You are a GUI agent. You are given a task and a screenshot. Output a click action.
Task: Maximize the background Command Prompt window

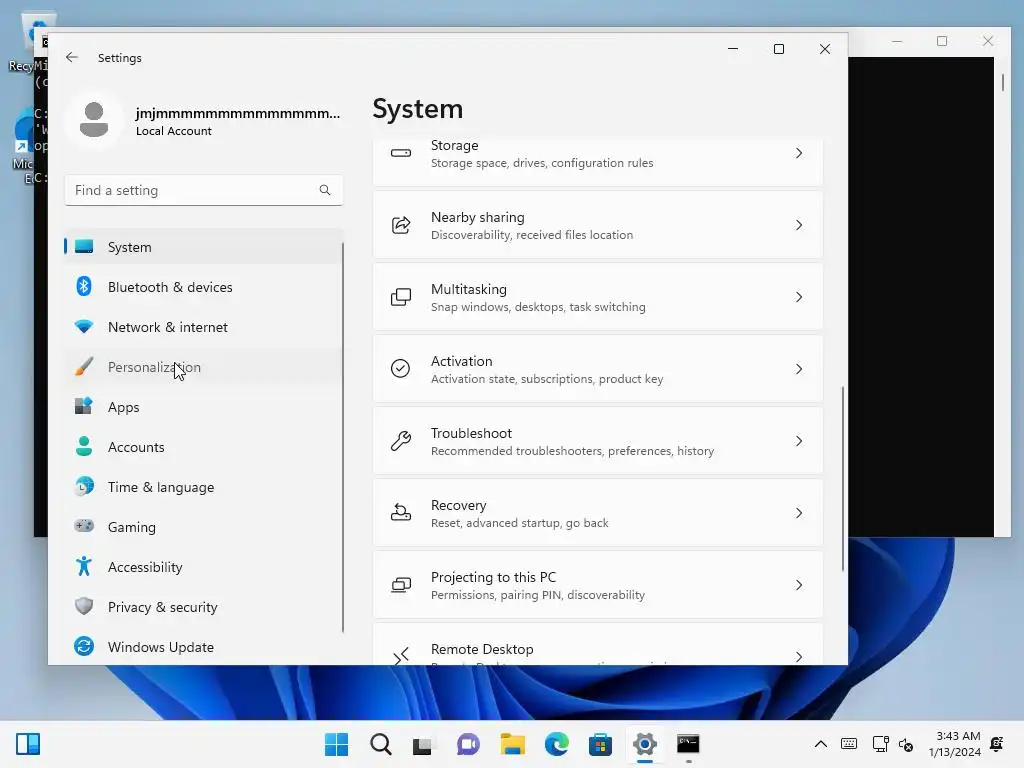click(942, 41)
